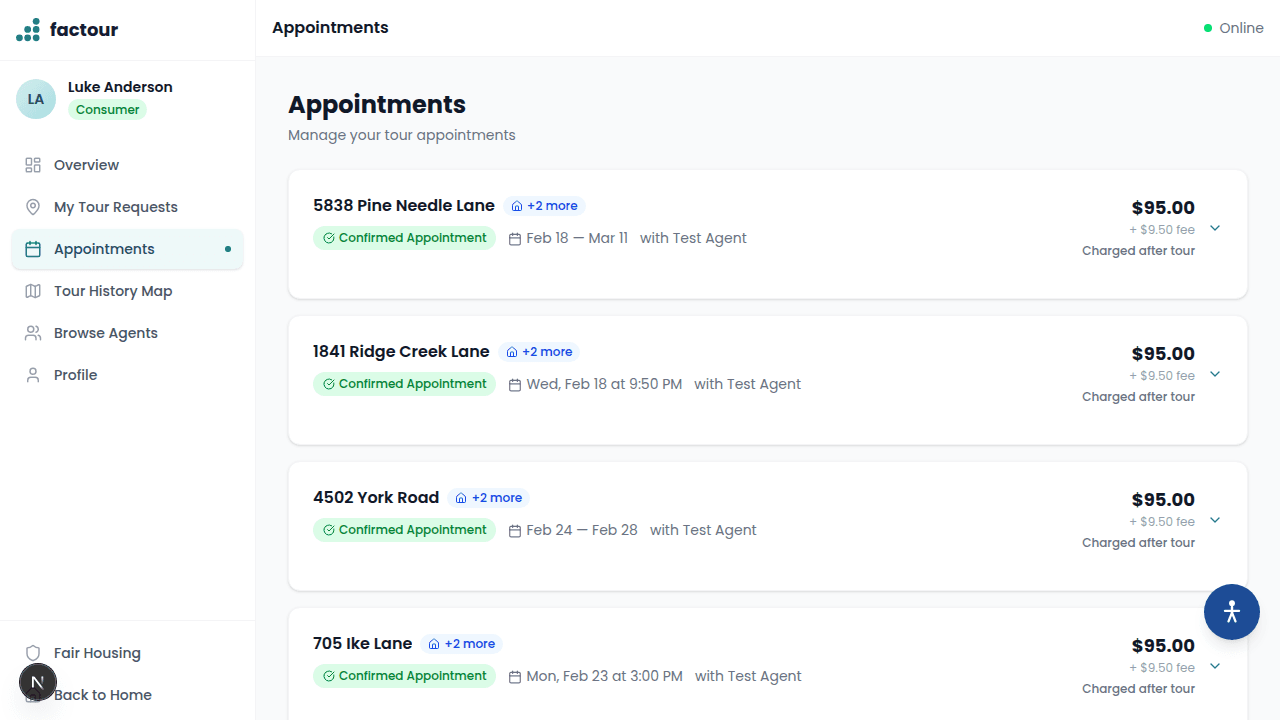Click the Appointments calendar icon in sidebar
The width and height of the screenshot is (1280, 720).
32,249
